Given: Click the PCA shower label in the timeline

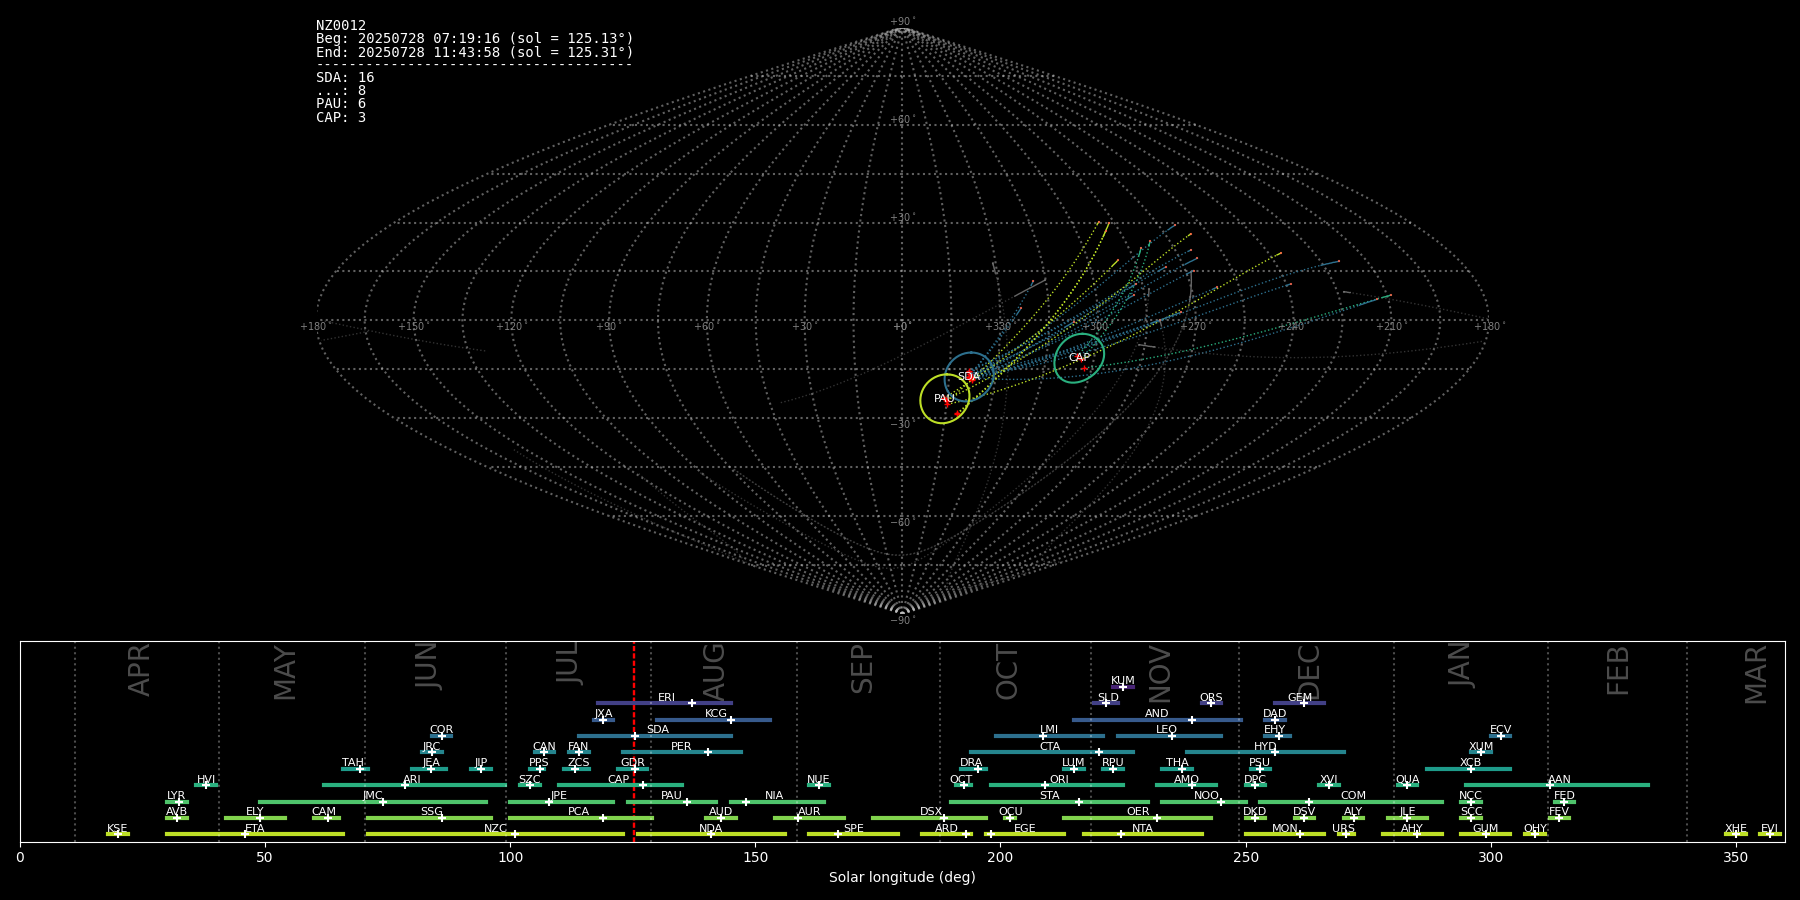Looking at the screenshot, I should click(x=578, y=812).
